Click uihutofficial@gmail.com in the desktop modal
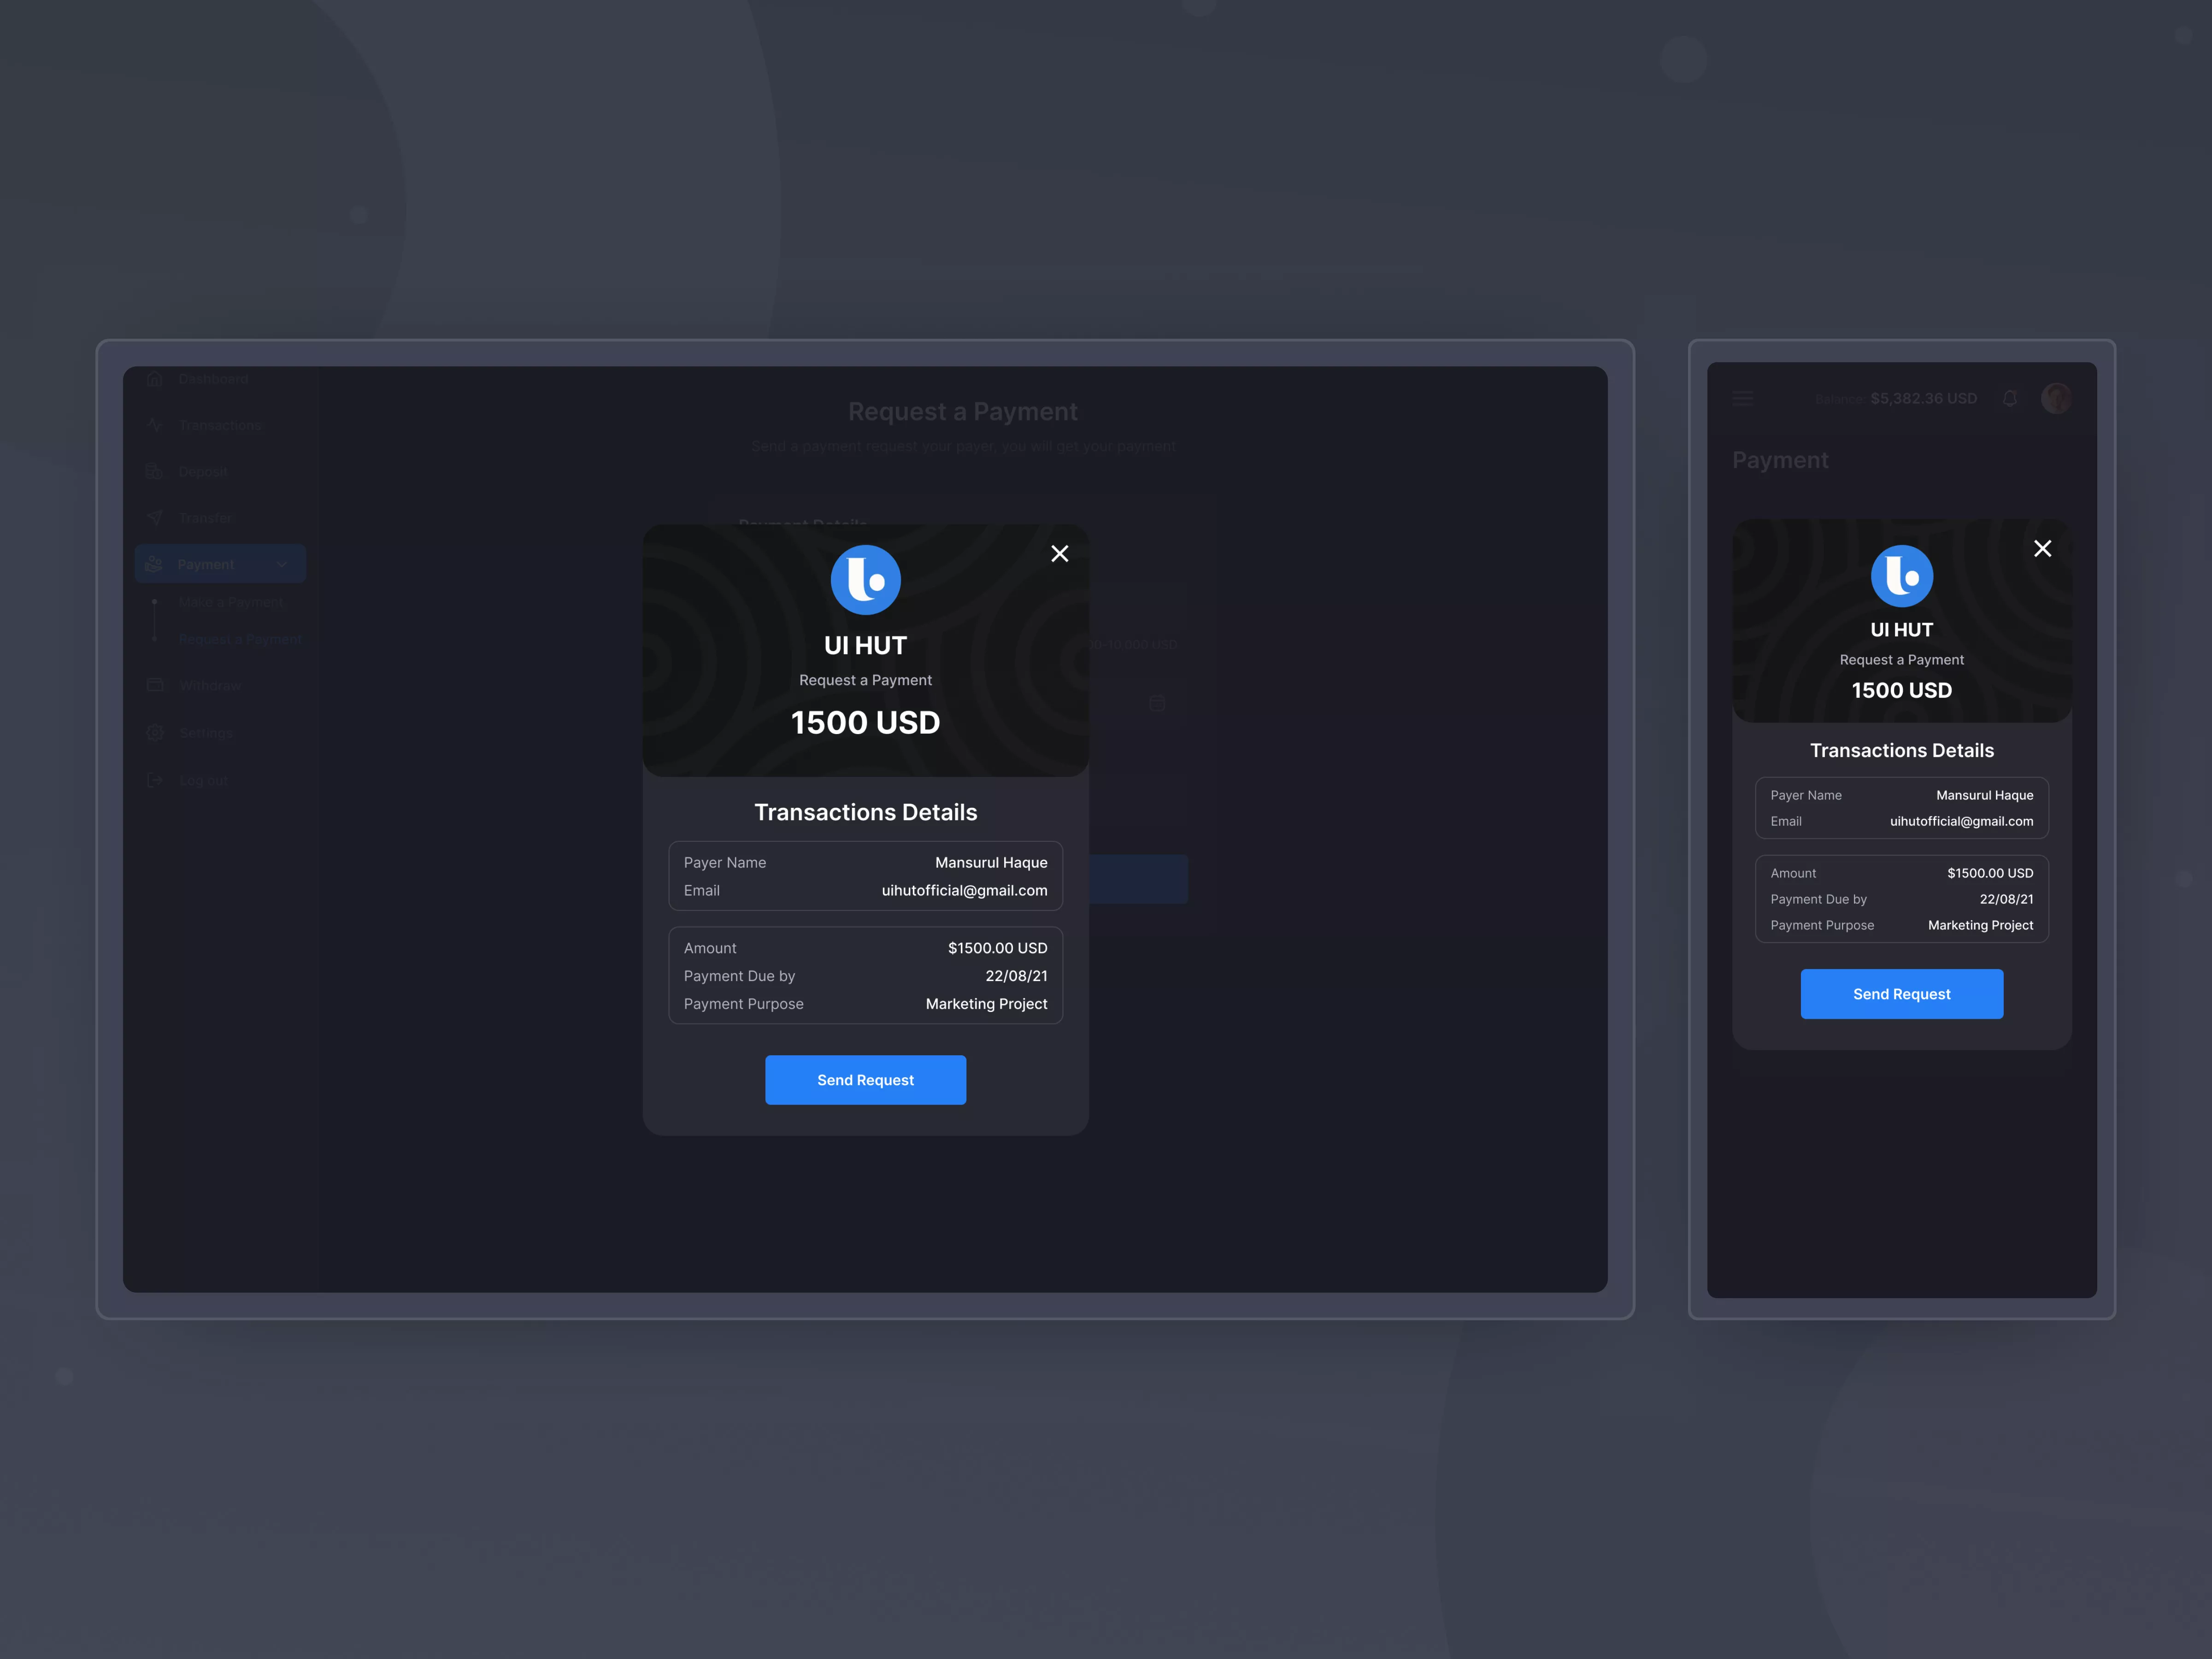The width and height of the screenshot is (2212, 1659). pos(964,890)
